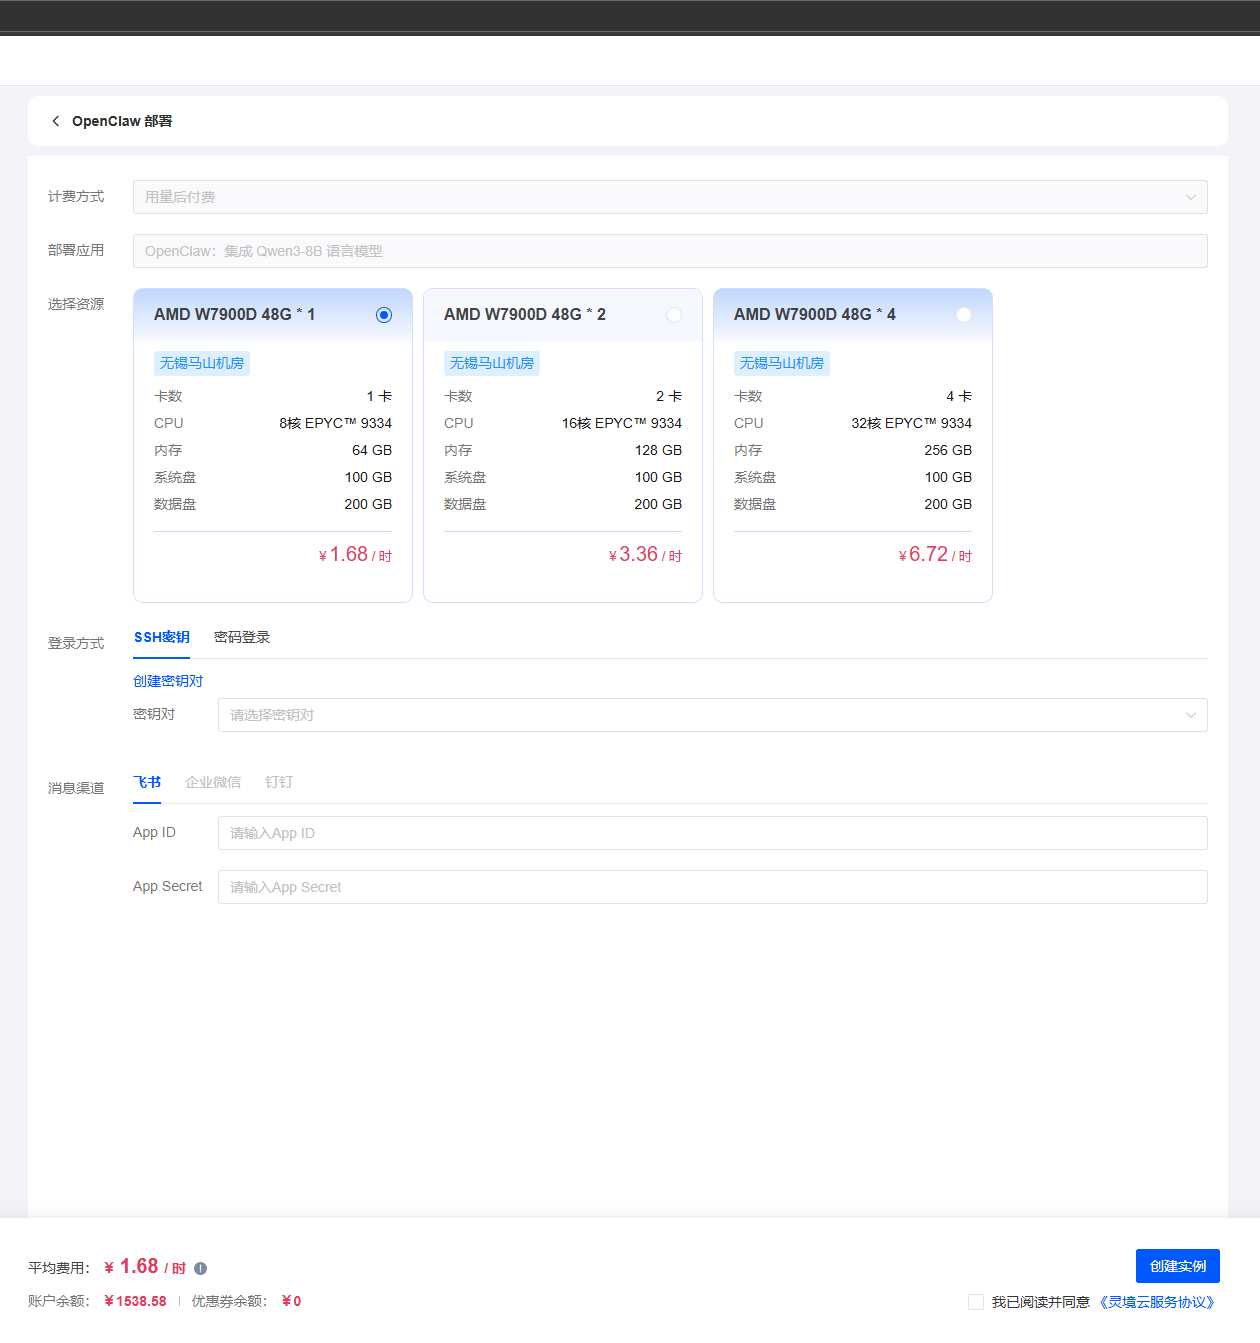Select the AMD W7900D 48G * 1 radio button
Image resolution: width=1260 pixels, height=1343 pixels.
click(384, 315)
